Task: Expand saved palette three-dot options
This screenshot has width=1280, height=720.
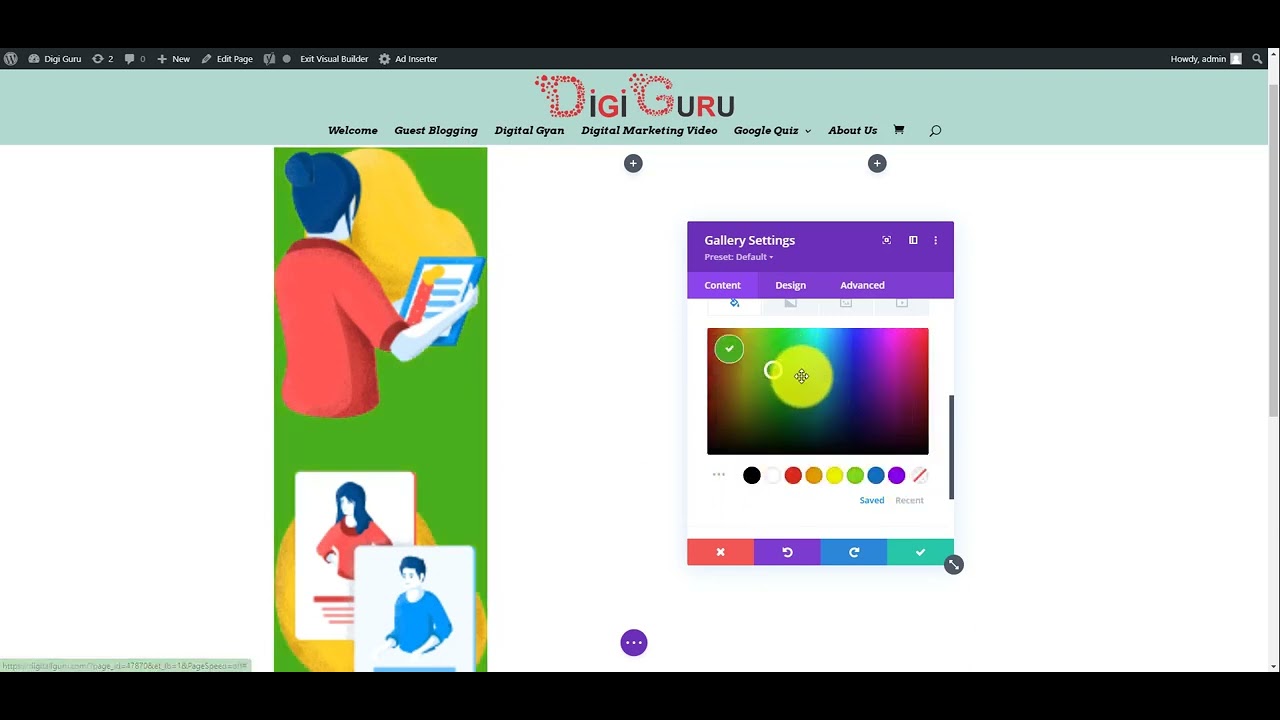Action: tap(718, 475)
